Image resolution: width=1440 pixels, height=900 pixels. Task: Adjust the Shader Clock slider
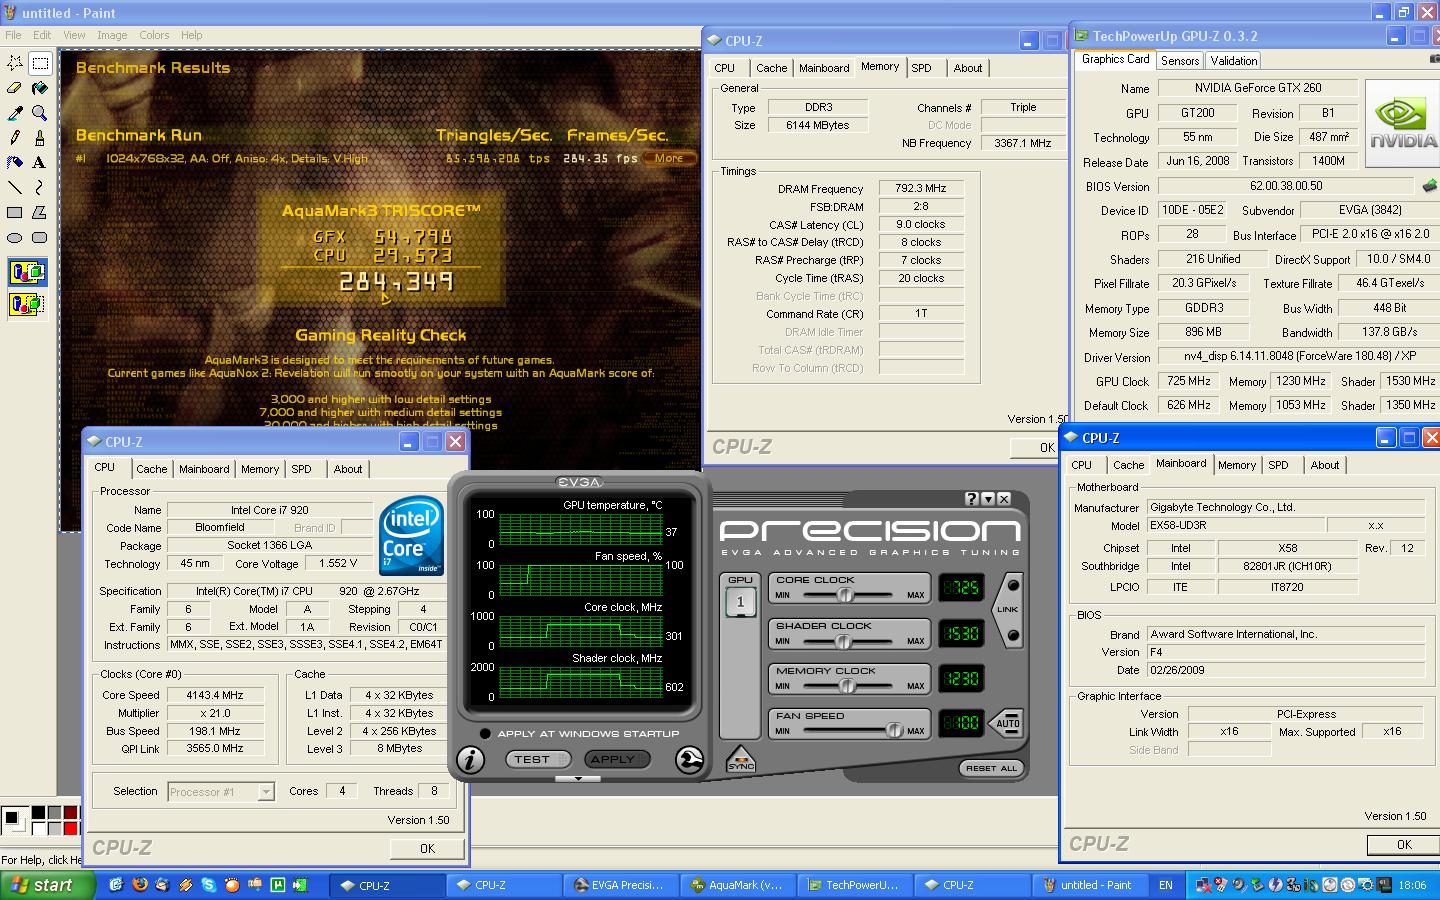click(843, 641)
